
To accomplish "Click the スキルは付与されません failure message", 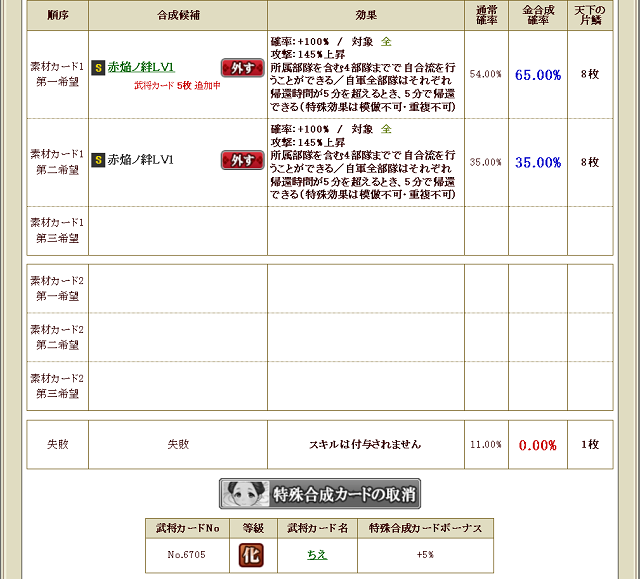I will [x=366, y=444].
